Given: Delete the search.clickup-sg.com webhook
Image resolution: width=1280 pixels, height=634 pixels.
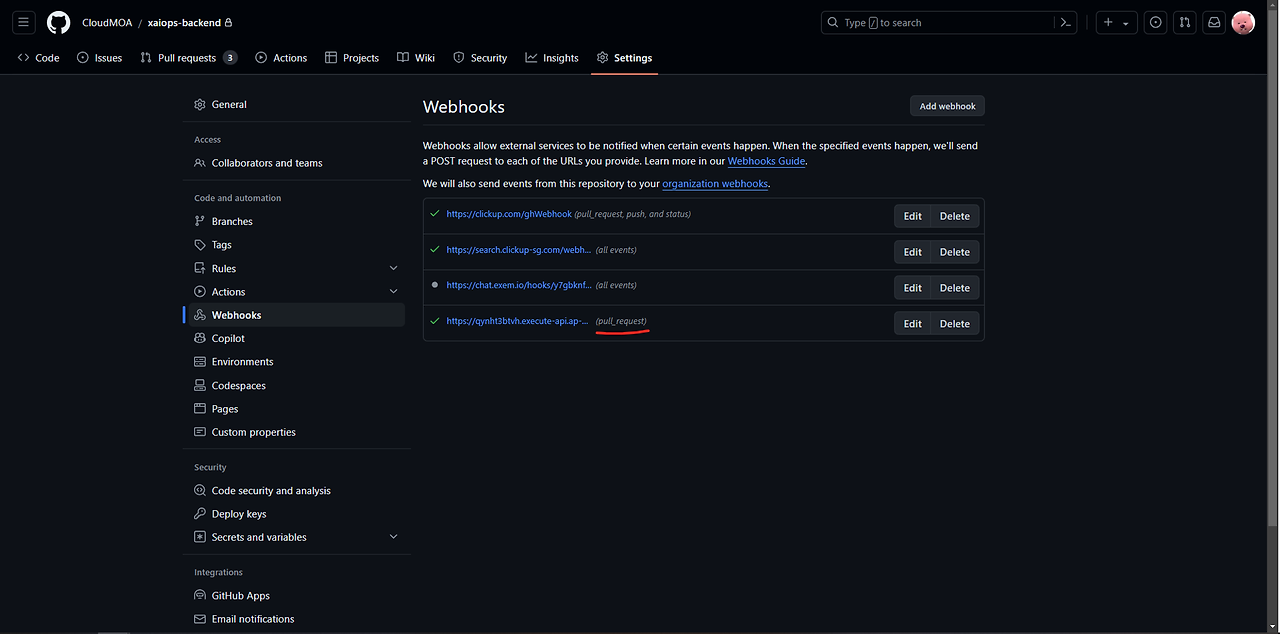Looking at the screenshot, I should (955, 252).
